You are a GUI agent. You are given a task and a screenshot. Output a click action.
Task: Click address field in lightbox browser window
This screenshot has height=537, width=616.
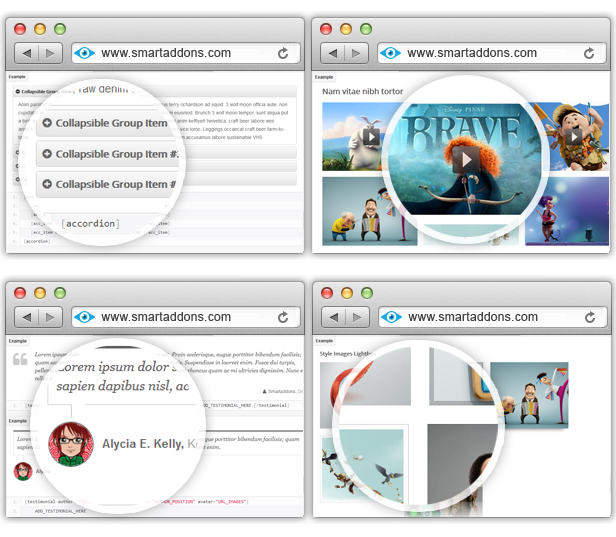tap(493, 317)
